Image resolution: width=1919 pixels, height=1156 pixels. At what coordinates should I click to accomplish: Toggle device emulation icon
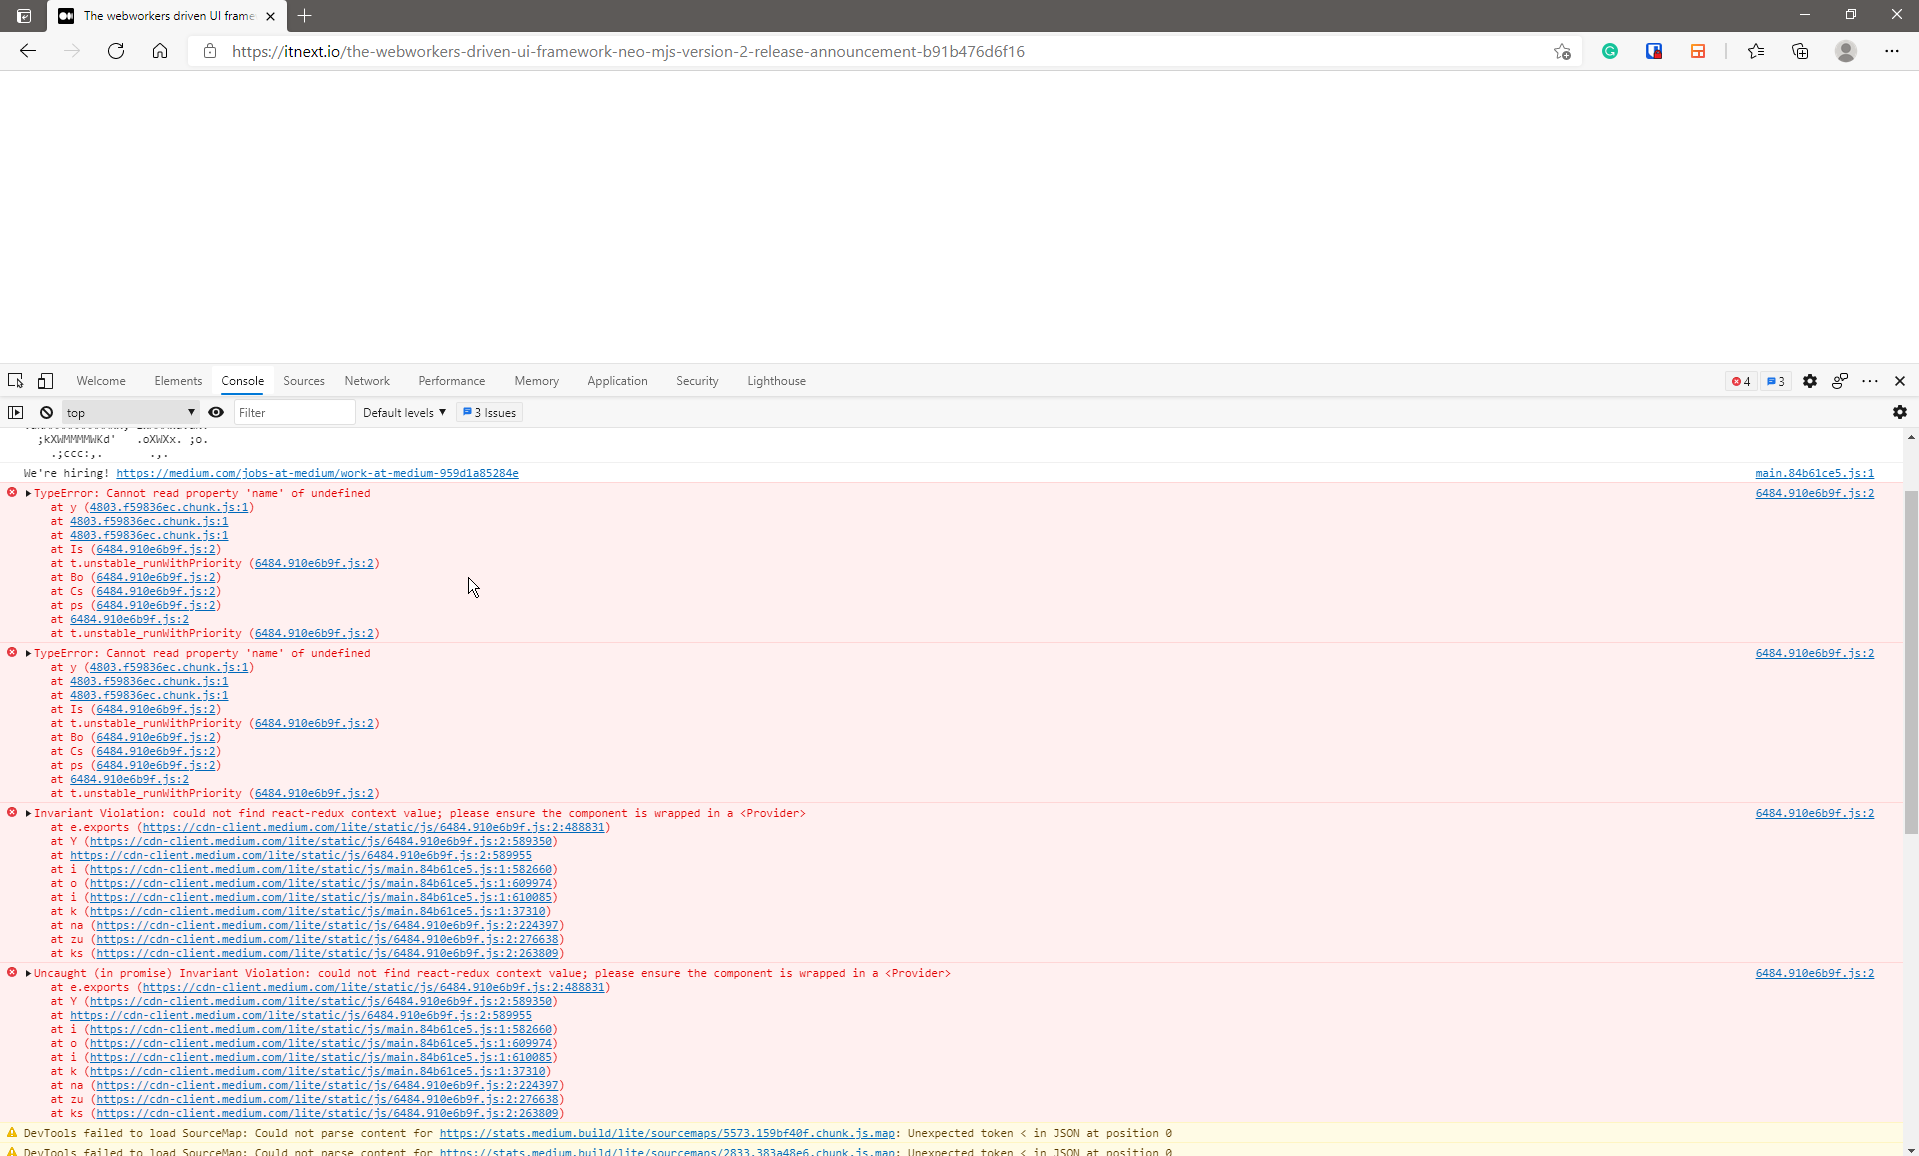(x=46, y=381)
